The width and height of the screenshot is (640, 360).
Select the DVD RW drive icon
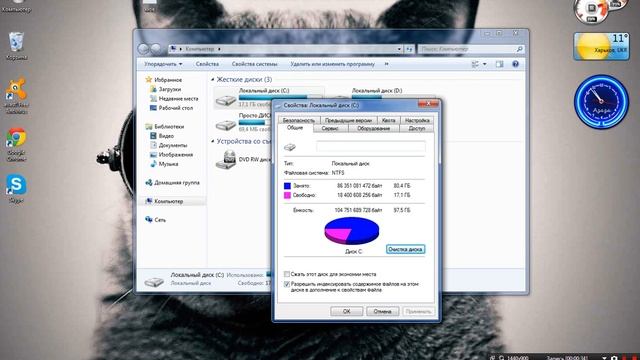tap(226, 159)
